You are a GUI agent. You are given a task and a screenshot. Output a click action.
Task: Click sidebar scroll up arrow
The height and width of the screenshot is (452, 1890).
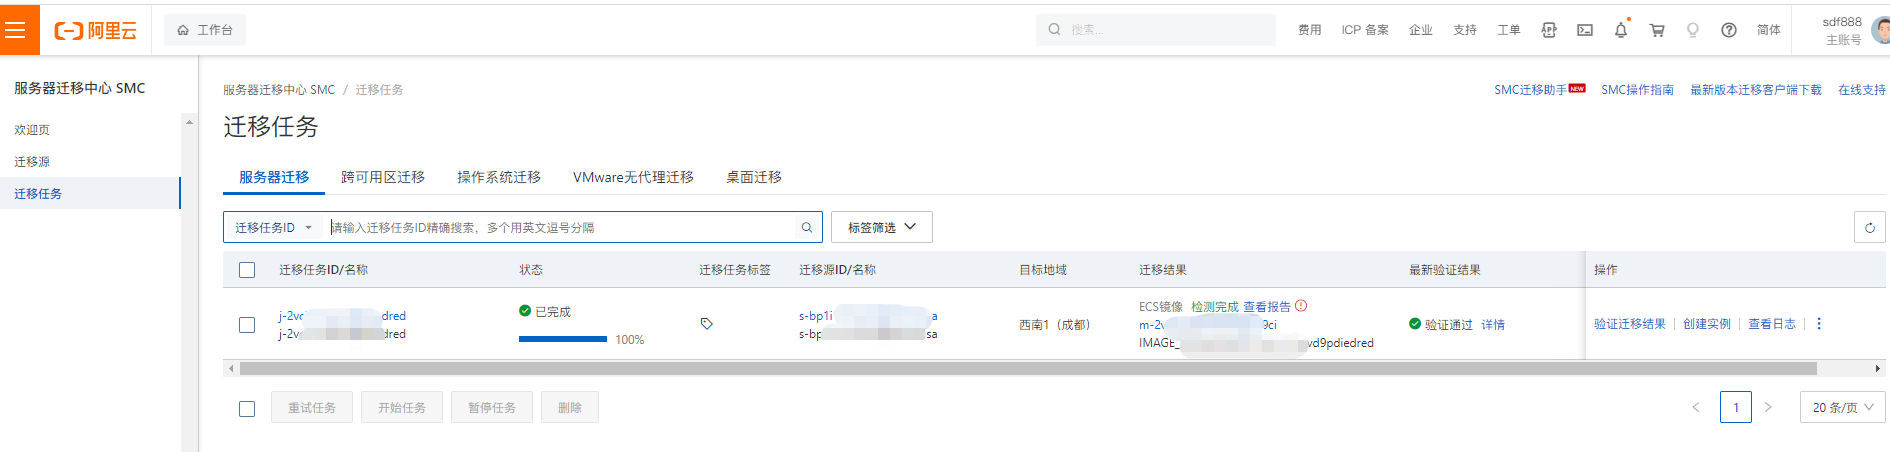click(189, 122)
